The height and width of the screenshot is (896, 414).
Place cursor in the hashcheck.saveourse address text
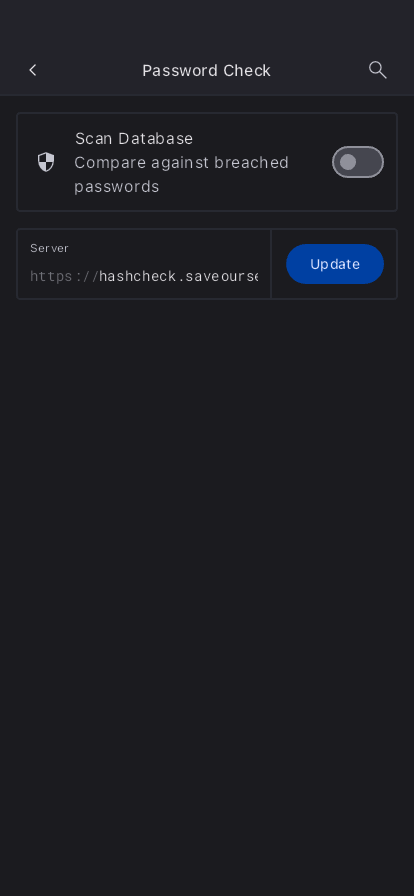click(178, 277)
